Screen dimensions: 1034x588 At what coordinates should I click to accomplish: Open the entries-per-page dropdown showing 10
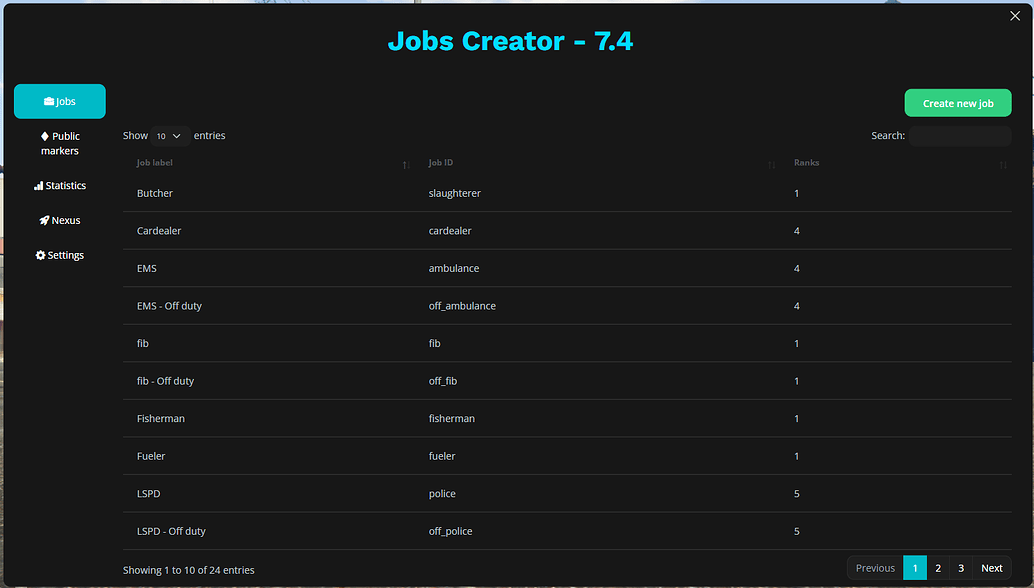coord(168,135)
